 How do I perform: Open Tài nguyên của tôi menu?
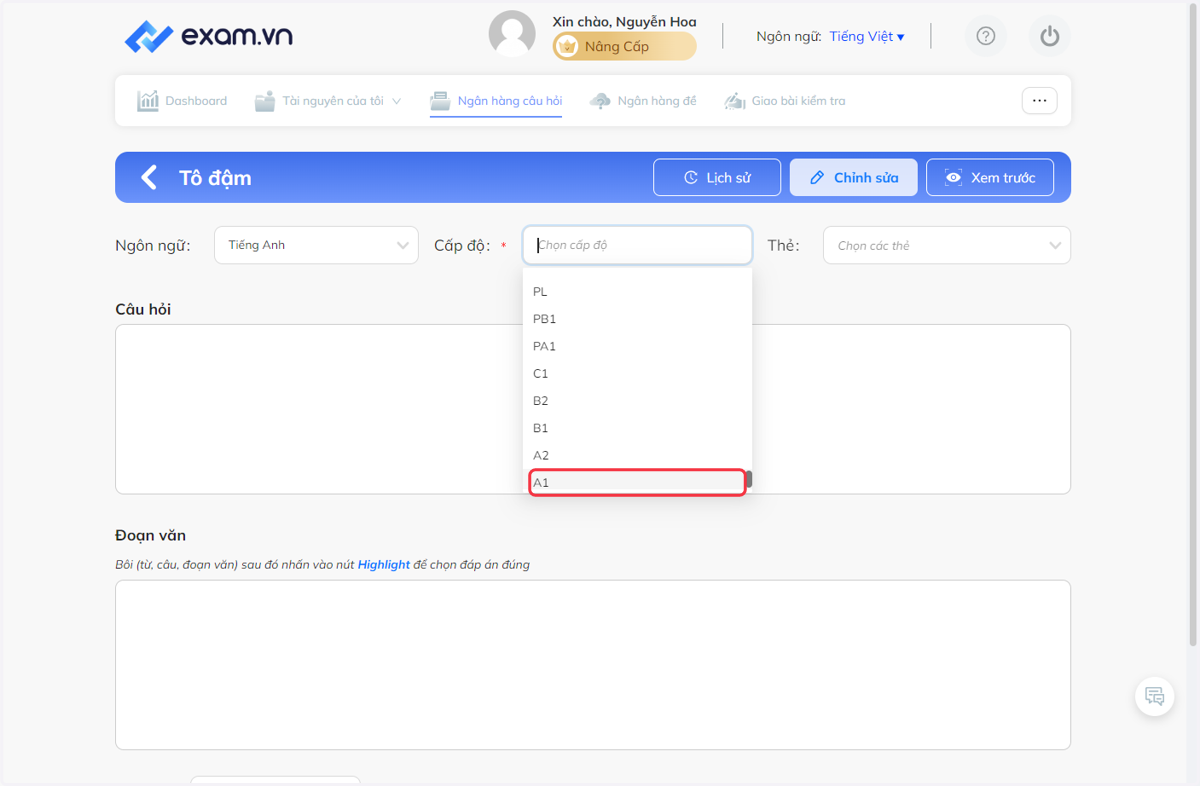328,101
